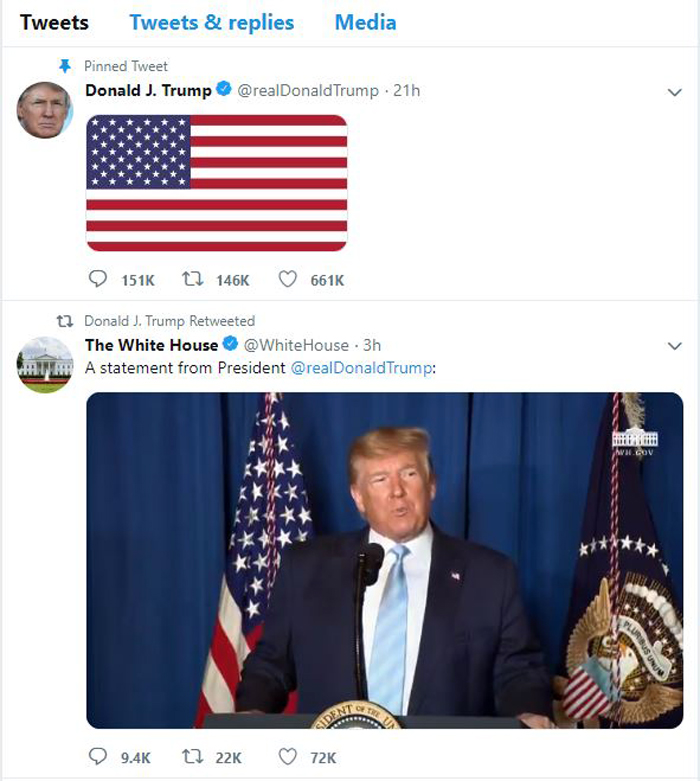The image size is (700, 781).
Task: Click the @WhiteHouse handle
Action: point(296,345)
